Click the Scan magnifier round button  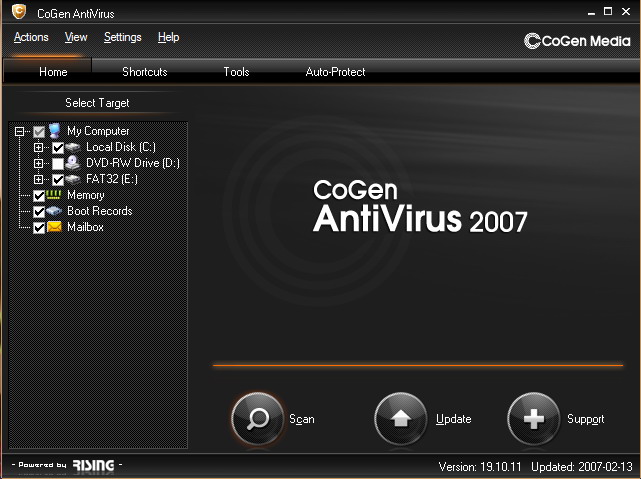[258, 419]
